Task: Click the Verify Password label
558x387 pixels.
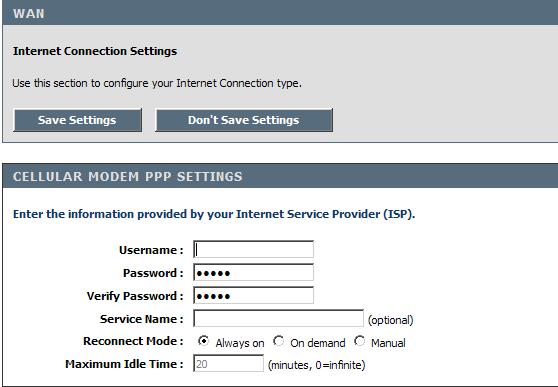Action: click(x=135, y=296)
